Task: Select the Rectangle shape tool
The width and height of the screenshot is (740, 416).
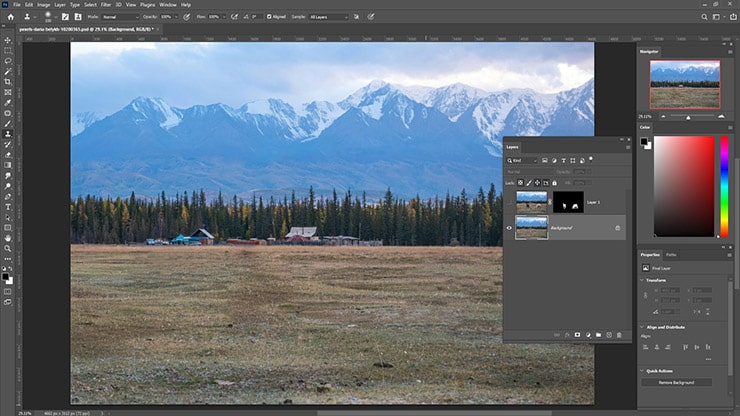Action: click(x=8, y=228)
